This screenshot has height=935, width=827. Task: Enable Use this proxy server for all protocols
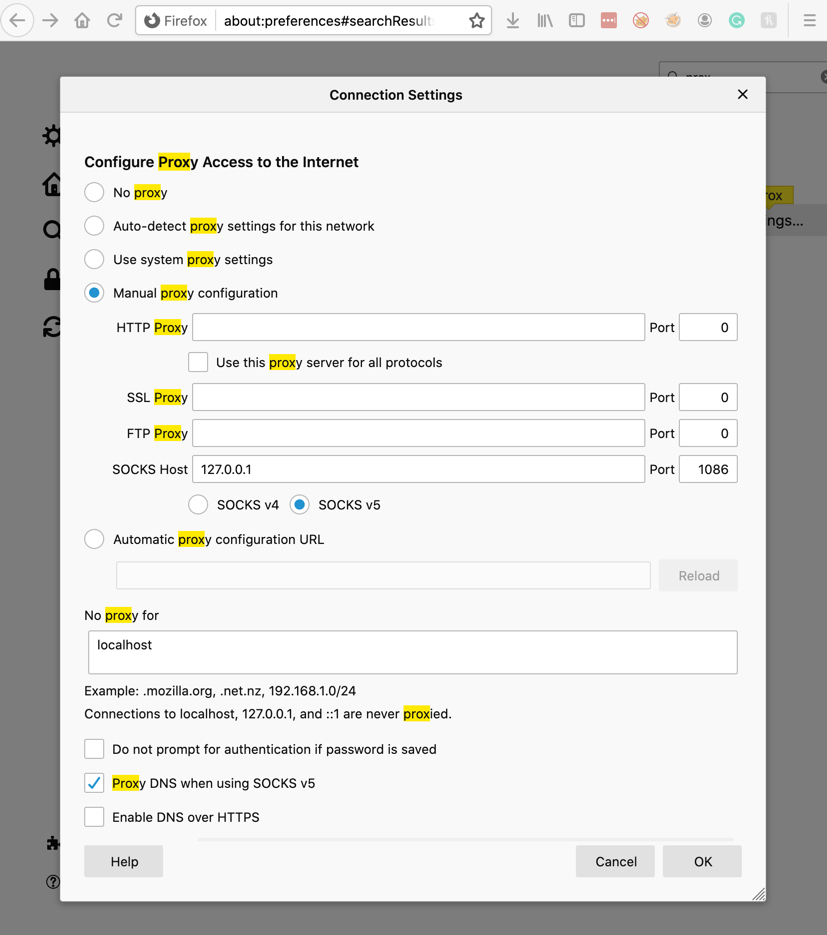pyautogui.click(x=198, y=362)
